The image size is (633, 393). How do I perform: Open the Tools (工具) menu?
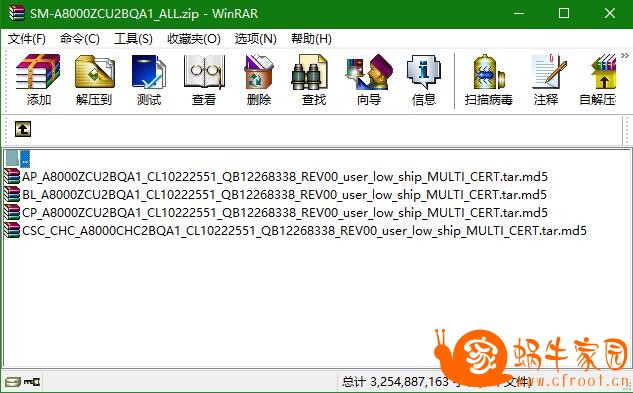click(x=133, y=39)
